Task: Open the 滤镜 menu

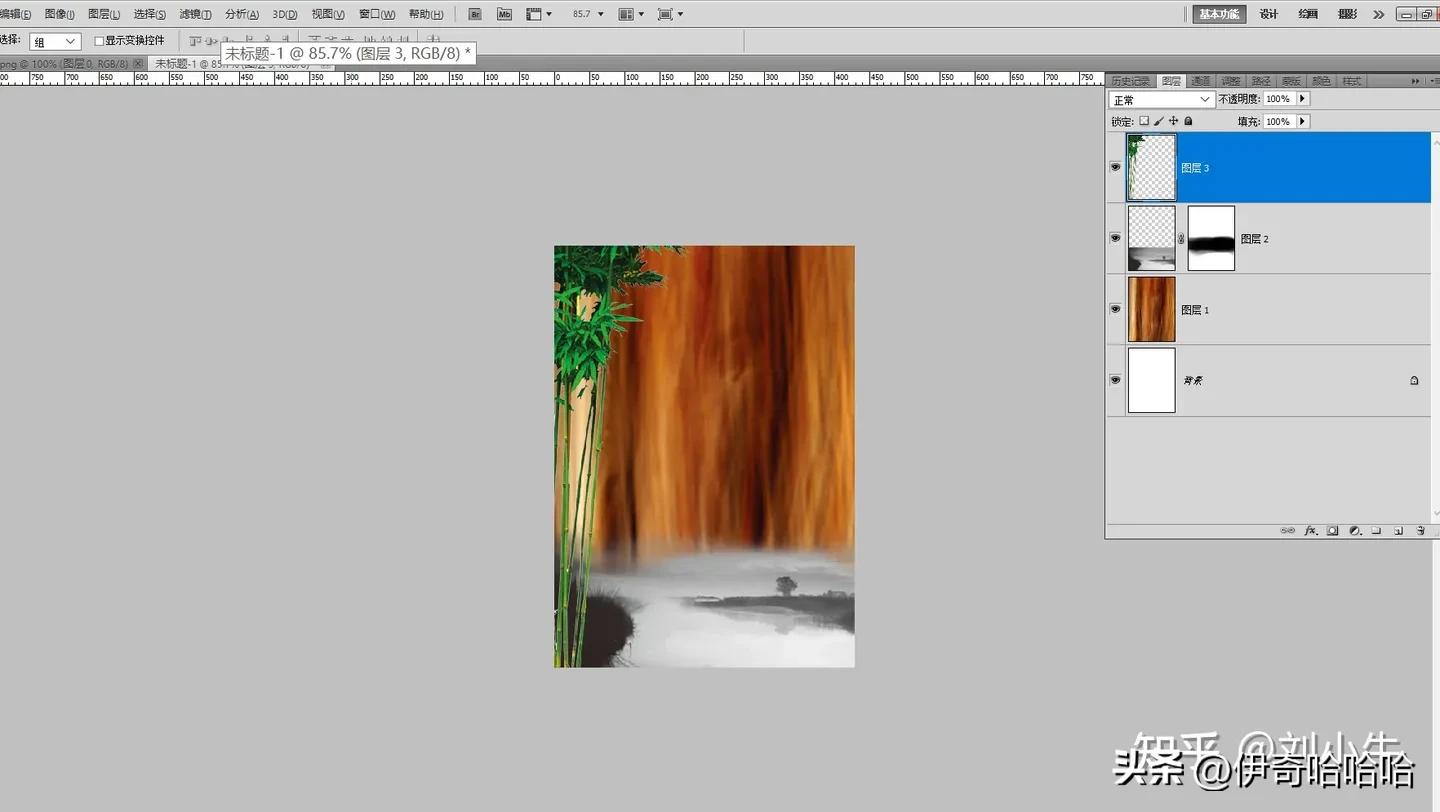Action: 195,14
